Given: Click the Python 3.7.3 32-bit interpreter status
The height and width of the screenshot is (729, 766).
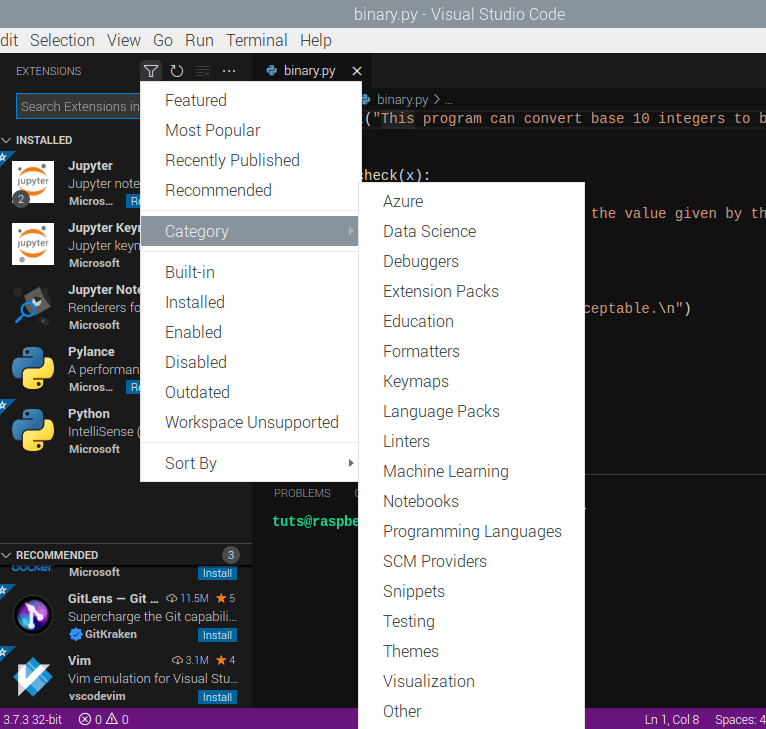Looking at the screenshot, I should point(32,719).
